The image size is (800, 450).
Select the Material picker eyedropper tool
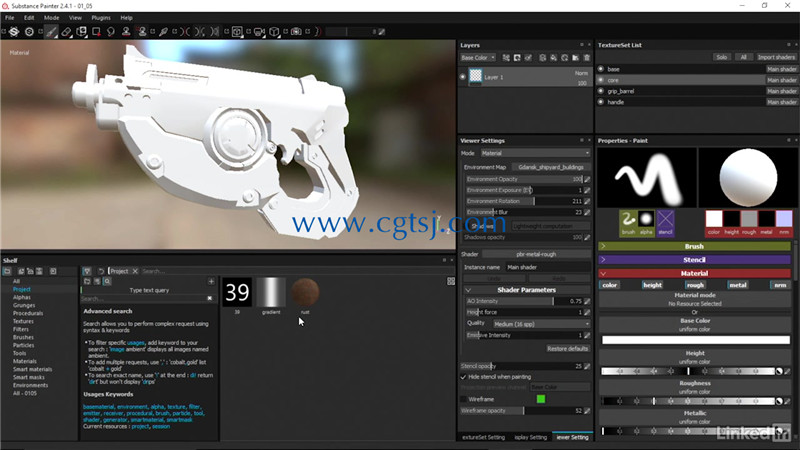pyautogui.click(x=163, y=32)
